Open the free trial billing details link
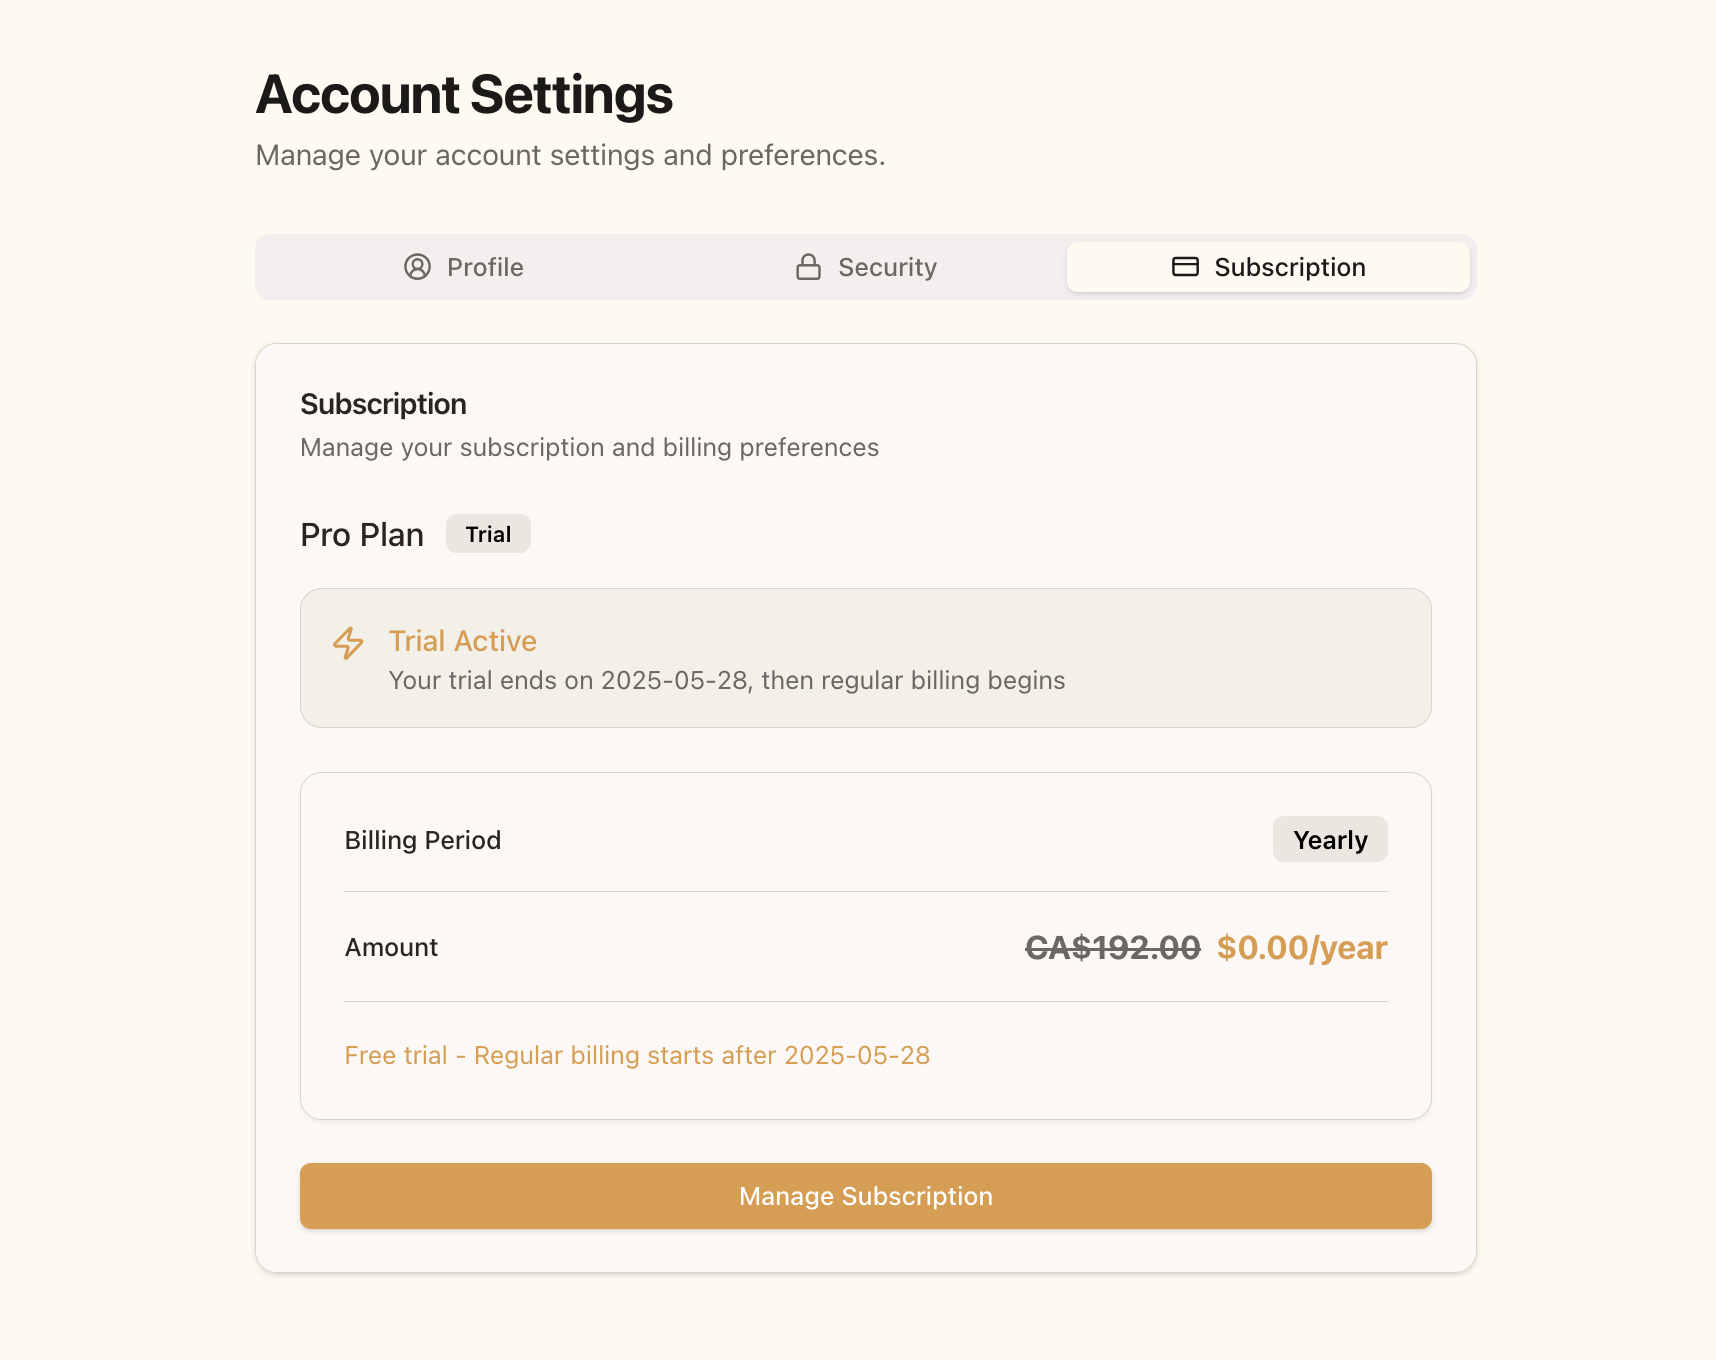The image size is (1716, 1360). [637, 1055]
